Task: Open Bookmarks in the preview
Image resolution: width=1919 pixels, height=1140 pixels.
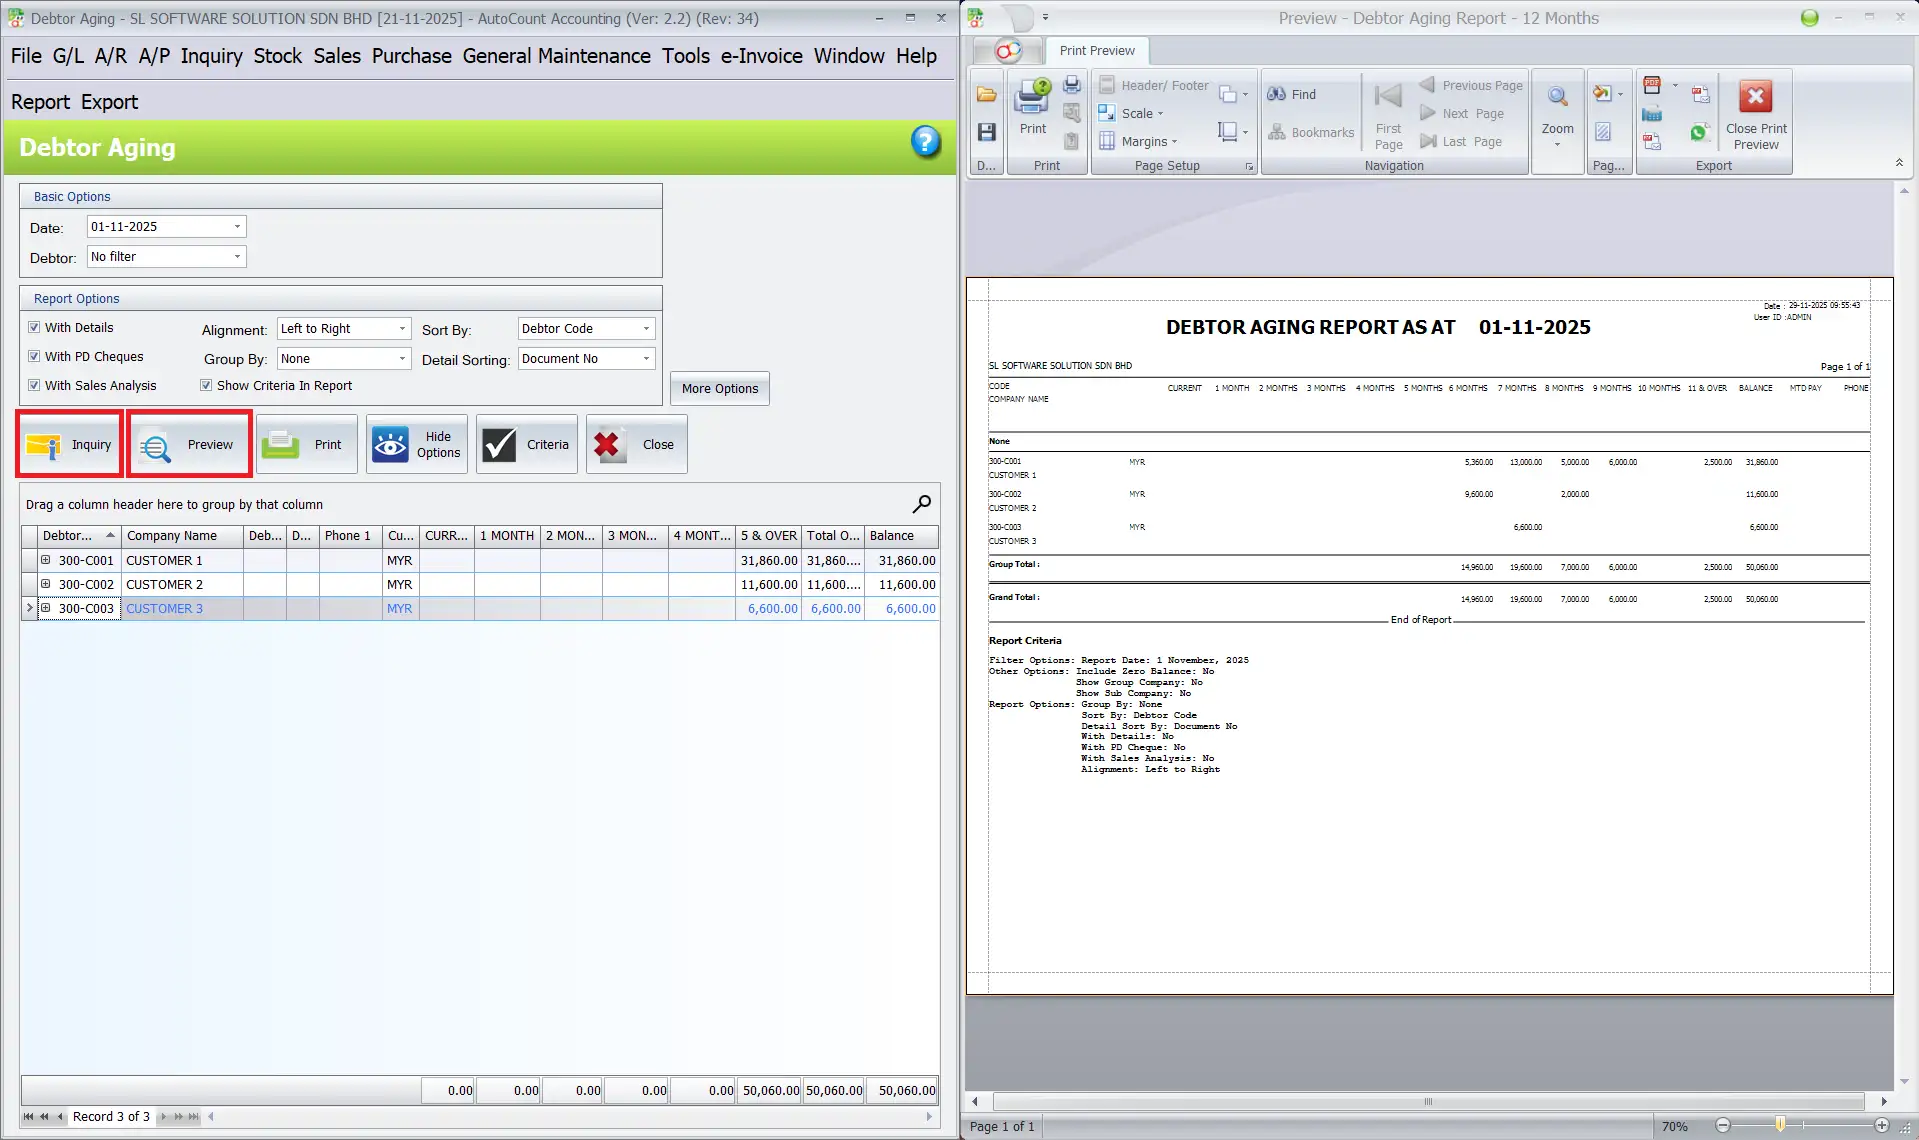Action: click(1311, 132)
